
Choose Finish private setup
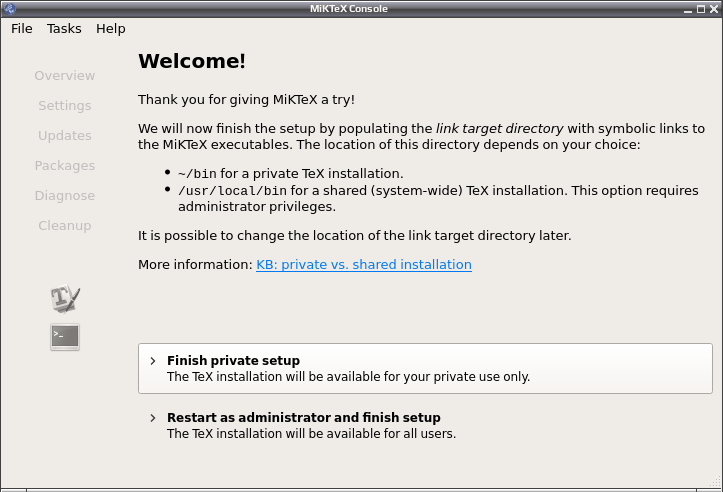(x=425, y=368)
